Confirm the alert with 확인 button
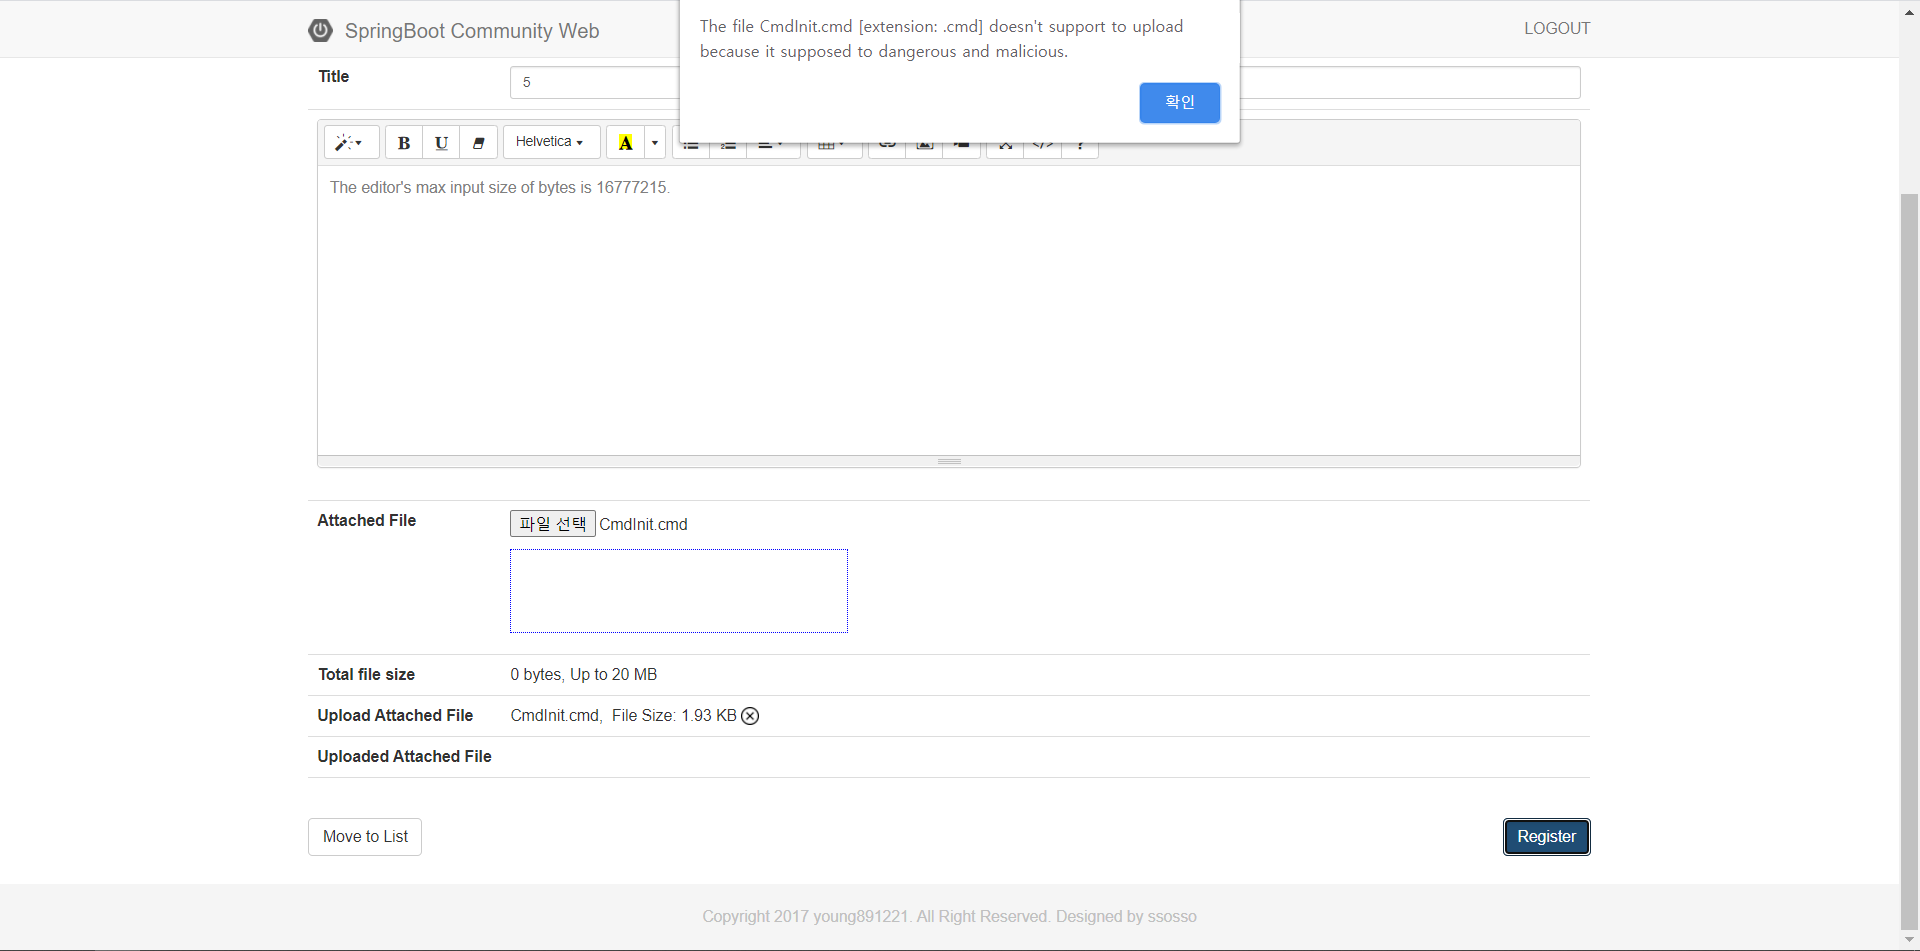This screenshot has height=951, width=1920. point(1179,102)
